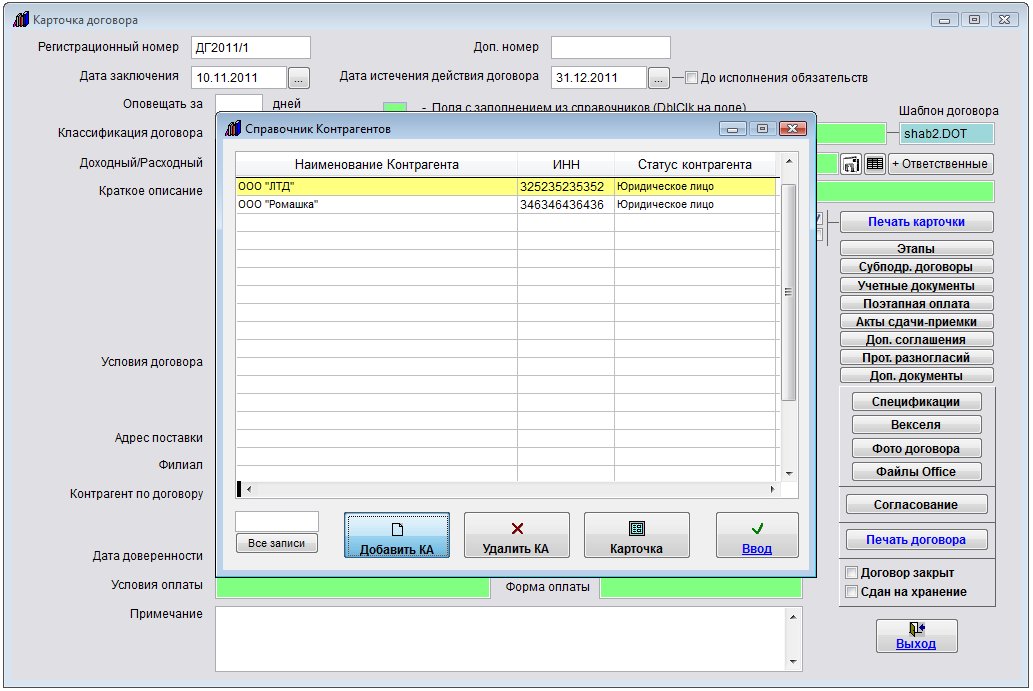Click Печать карточки button

tap(916, 222)
